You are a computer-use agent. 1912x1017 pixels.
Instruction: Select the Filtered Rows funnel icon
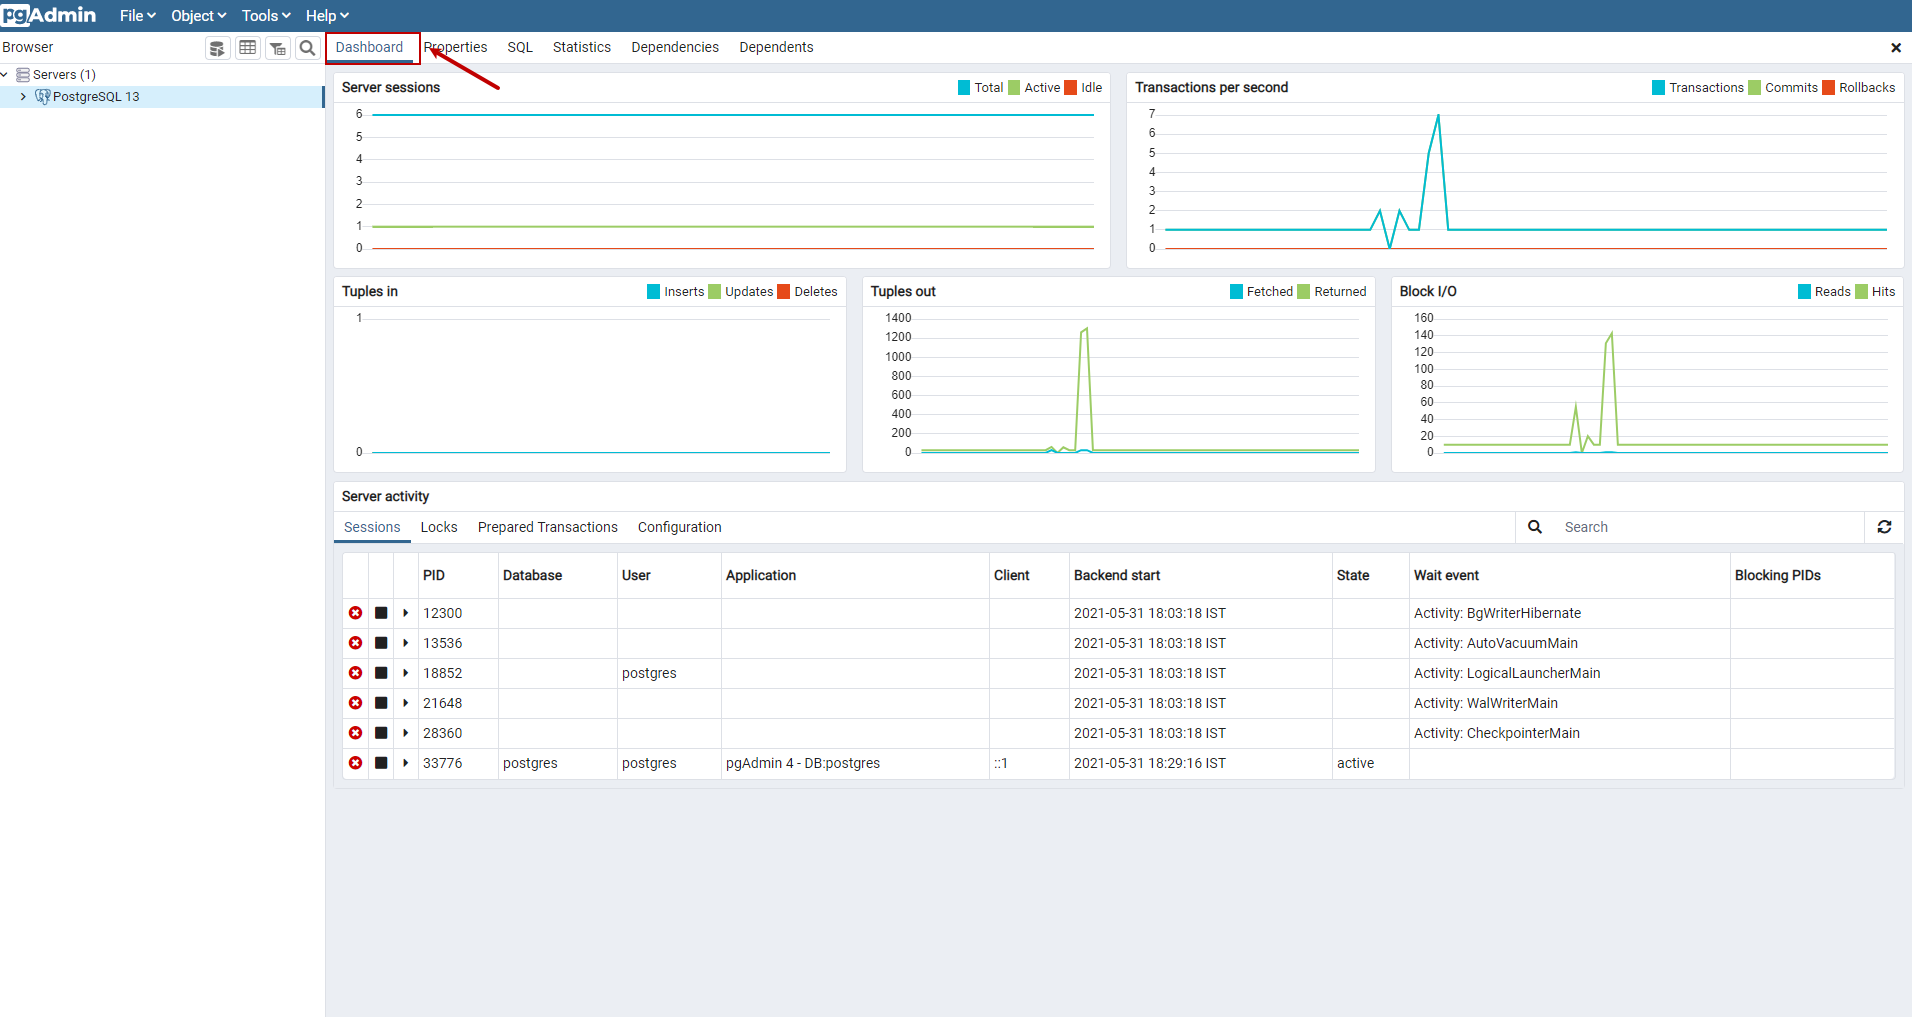277,47
